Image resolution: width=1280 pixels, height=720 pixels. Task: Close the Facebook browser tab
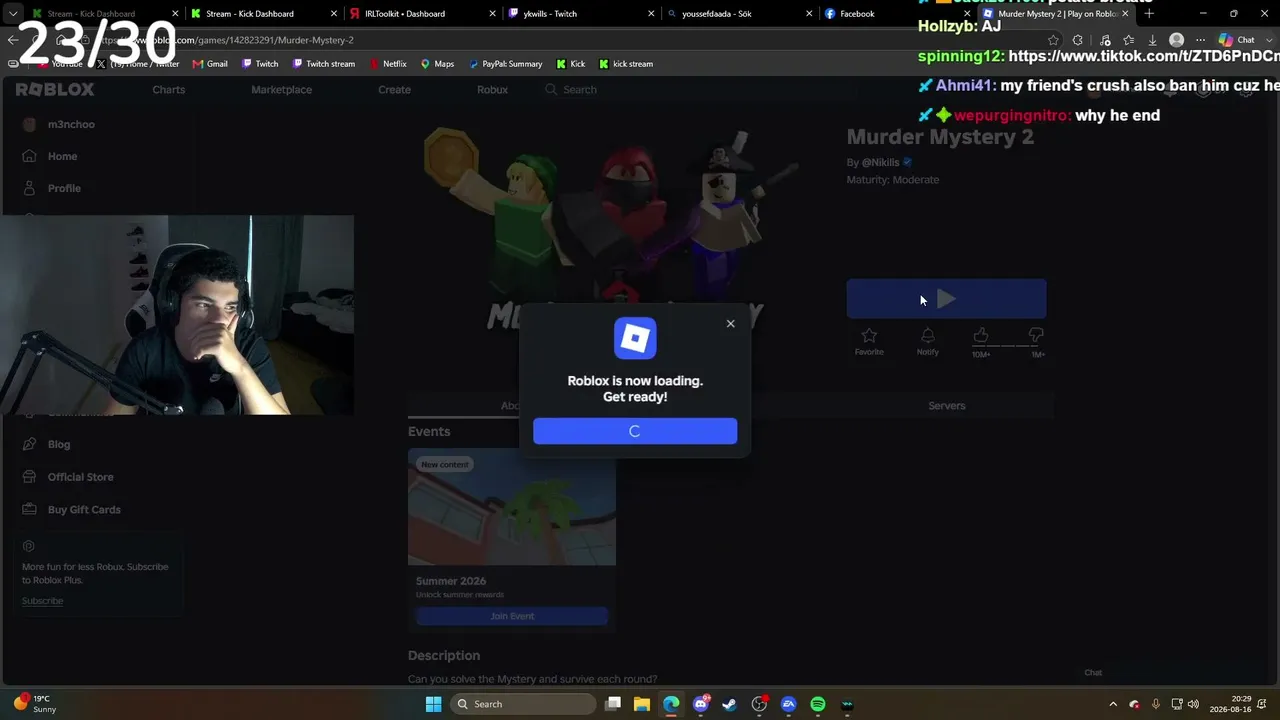(x=967, y=14)
